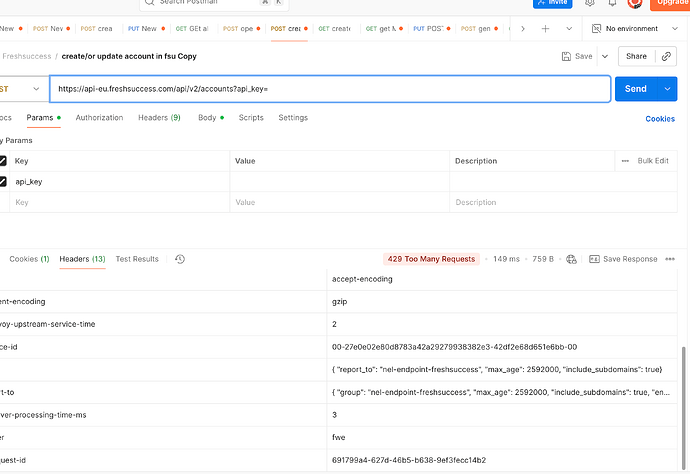This screenshot has height=474, width=690.
Task: Select the gzip header value
Action: 339,302
